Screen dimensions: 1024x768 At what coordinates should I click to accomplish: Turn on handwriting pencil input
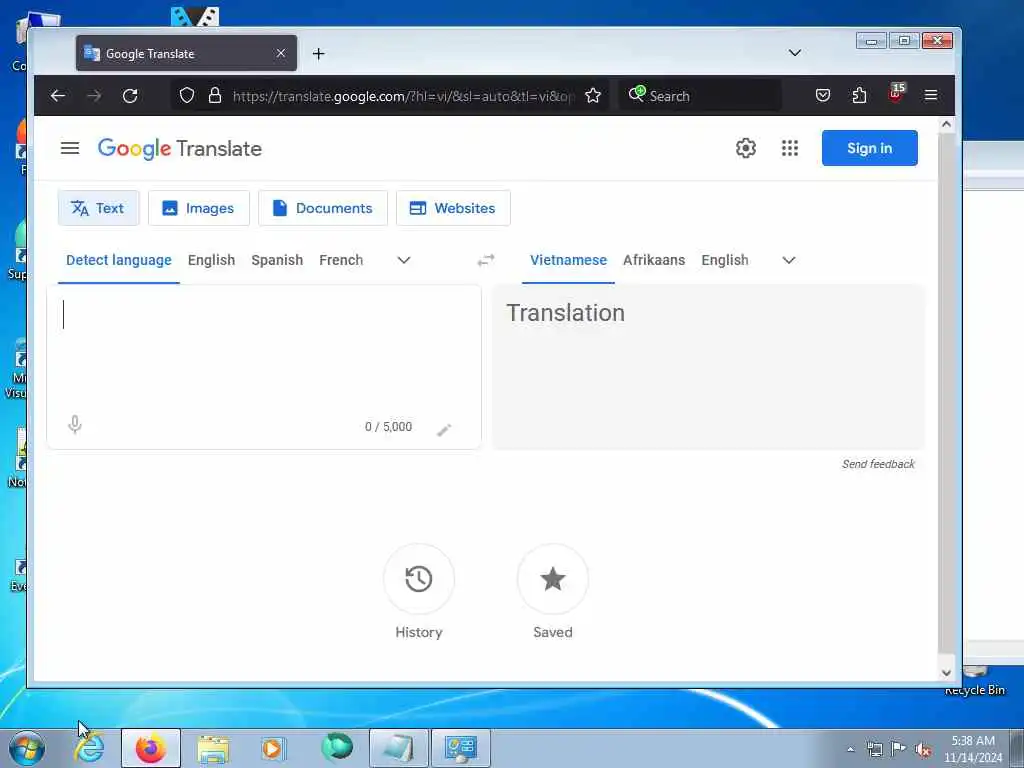(444, 429)
